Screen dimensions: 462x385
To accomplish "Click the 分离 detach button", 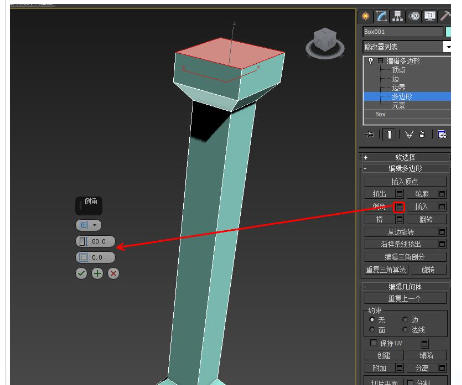I will (x=422, y=368).
